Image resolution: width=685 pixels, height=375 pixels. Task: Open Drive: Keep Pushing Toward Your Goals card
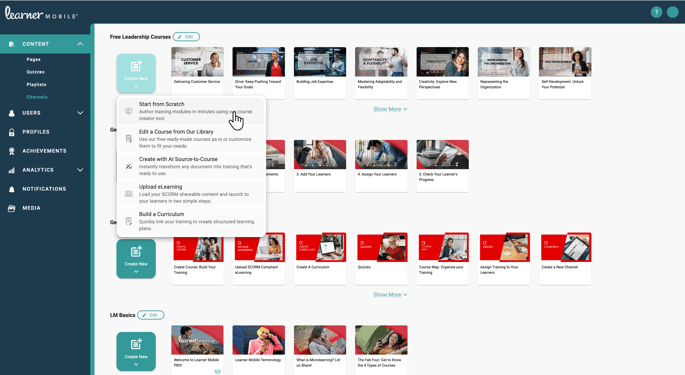tap(259, 73)
